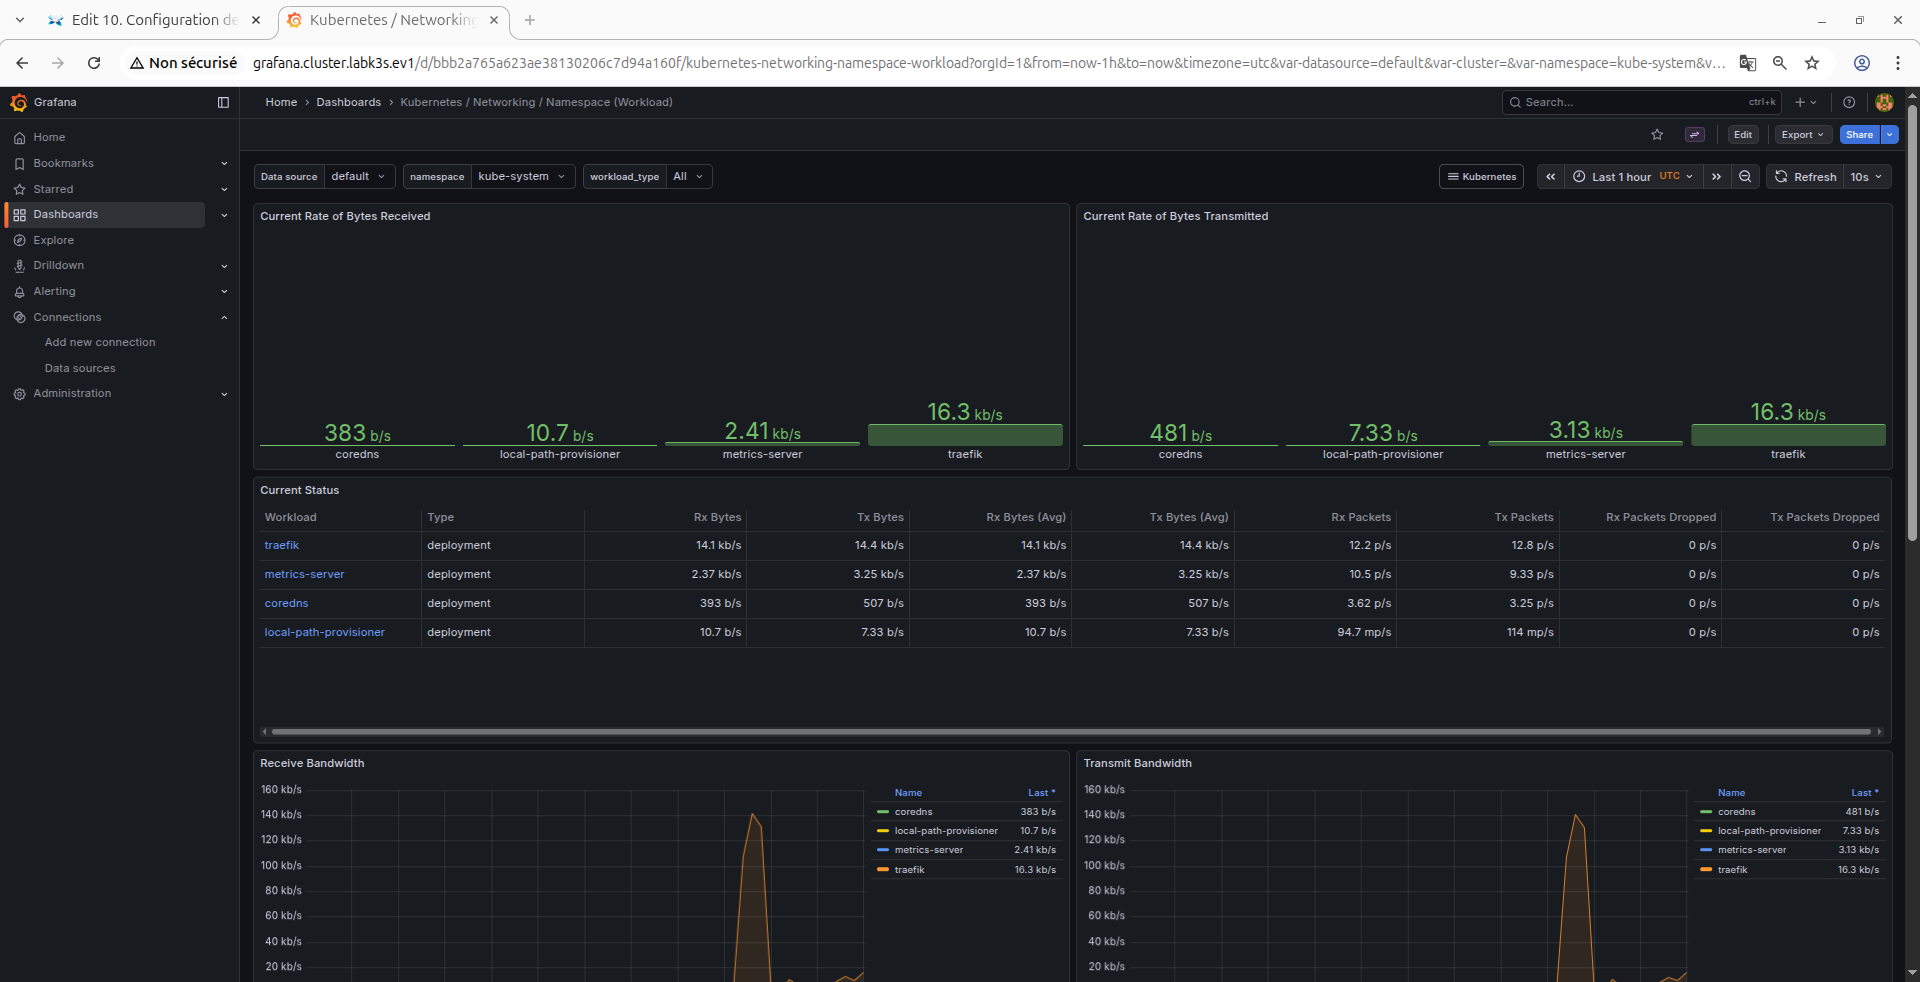Open the help question mark icon
This screenshot has width=1920, height=982.
point(1849,102)
